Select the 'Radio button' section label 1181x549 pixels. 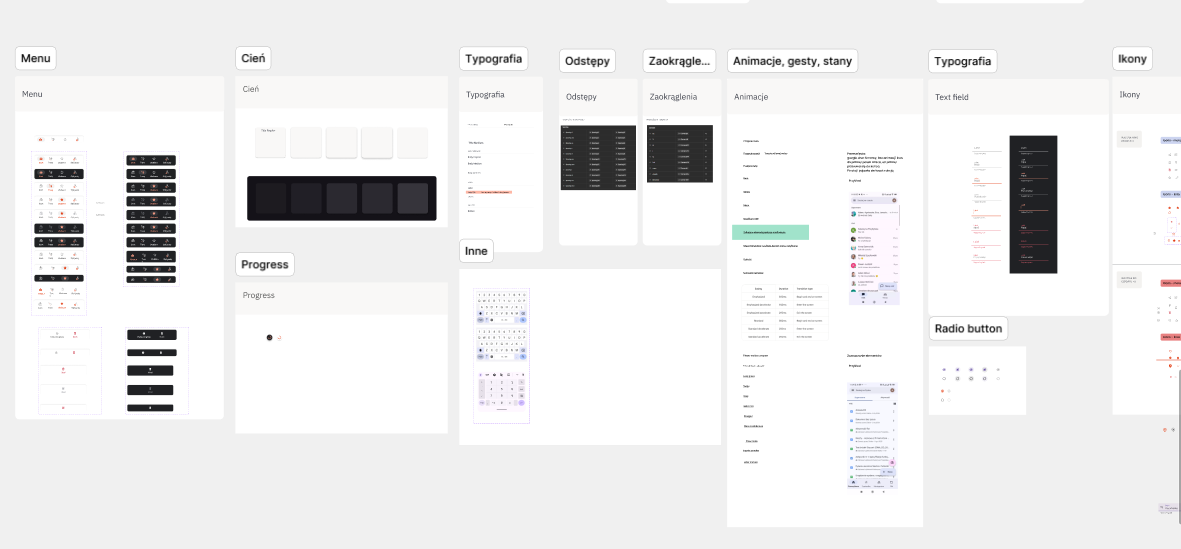pyautogui.click(x=968, y=328)
